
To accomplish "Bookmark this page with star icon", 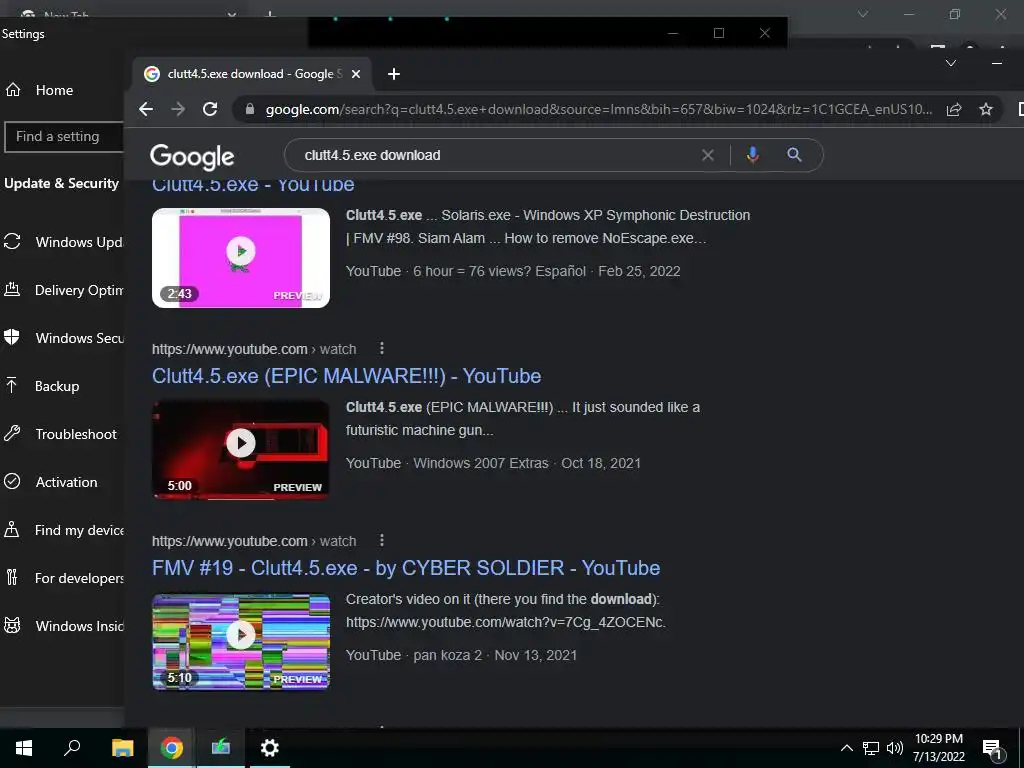I will coord(985,109).
